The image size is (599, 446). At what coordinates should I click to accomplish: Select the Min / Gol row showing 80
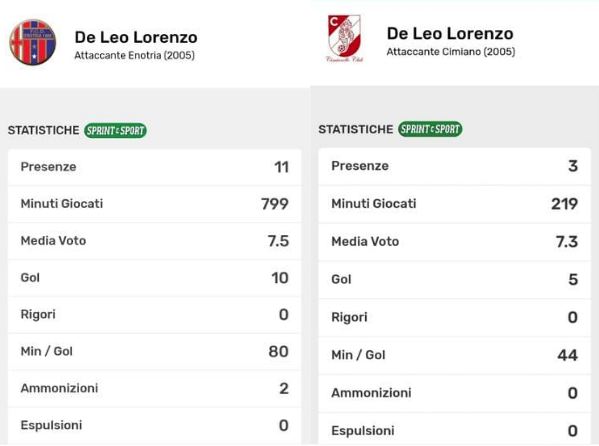pyautogui.click(x=155, y=351)
